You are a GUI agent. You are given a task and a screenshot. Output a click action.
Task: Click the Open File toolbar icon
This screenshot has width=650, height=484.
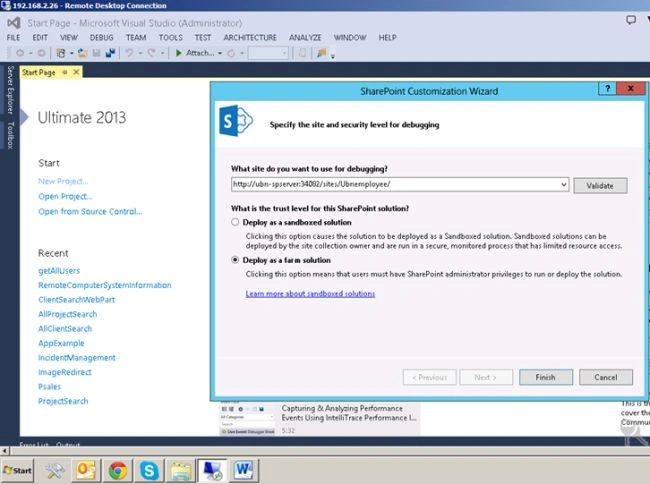(x=82, y=53)
